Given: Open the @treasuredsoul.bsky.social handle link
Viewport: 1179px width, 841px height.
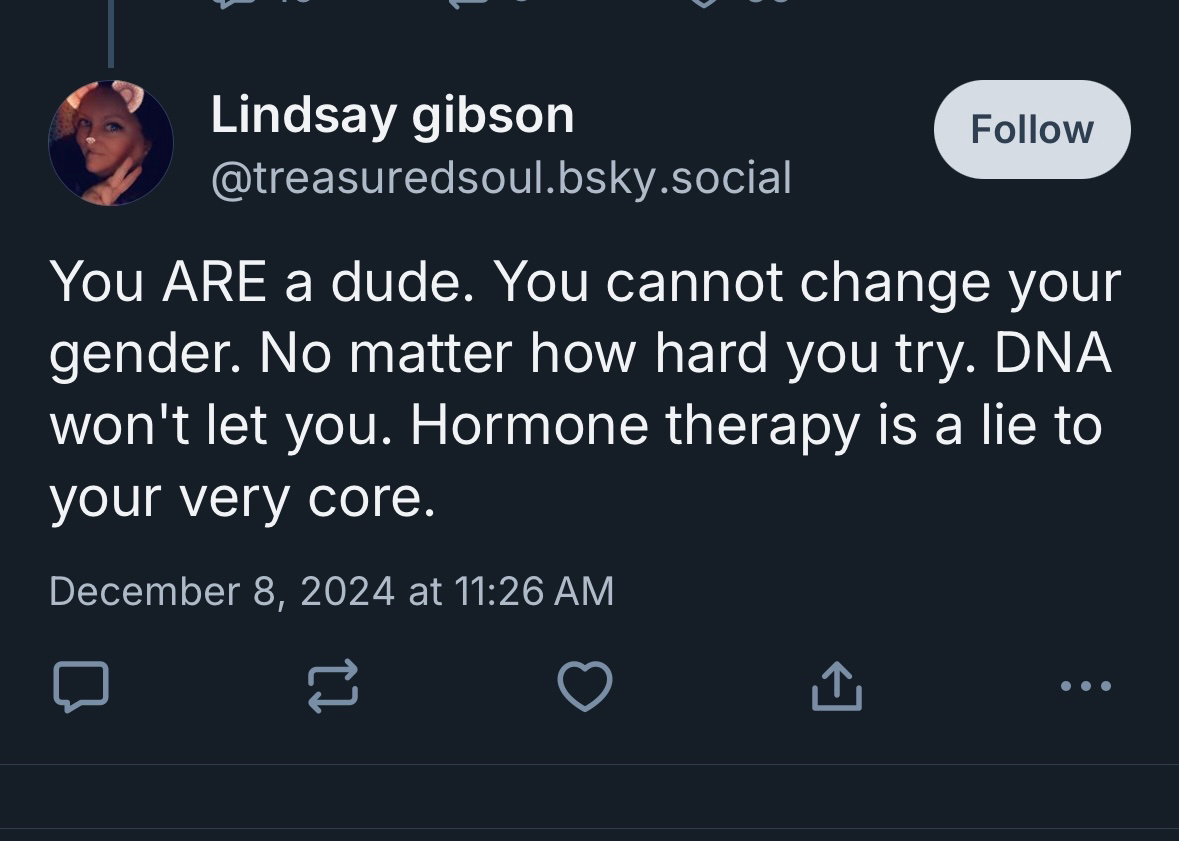Looking at the screenshot, I should 500,178.
